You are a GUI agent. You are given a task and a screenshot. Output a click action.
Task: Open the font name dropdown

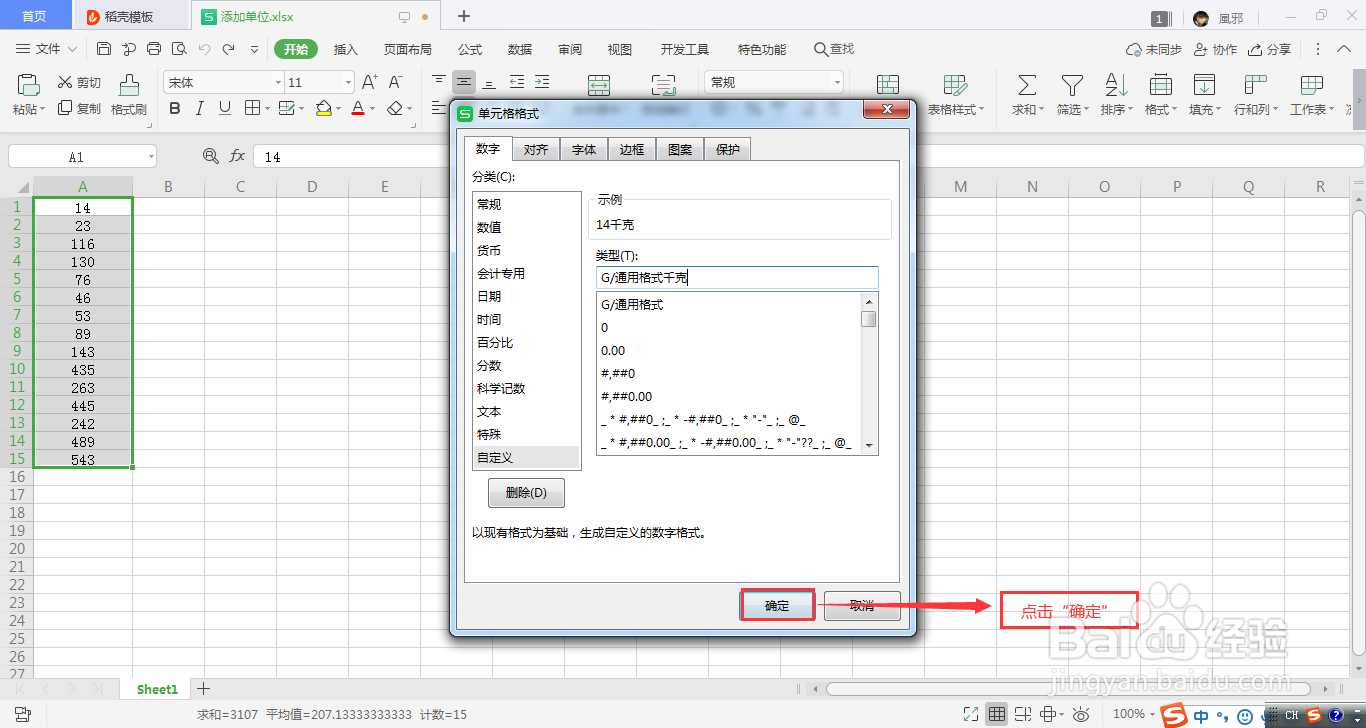point(277,81)
